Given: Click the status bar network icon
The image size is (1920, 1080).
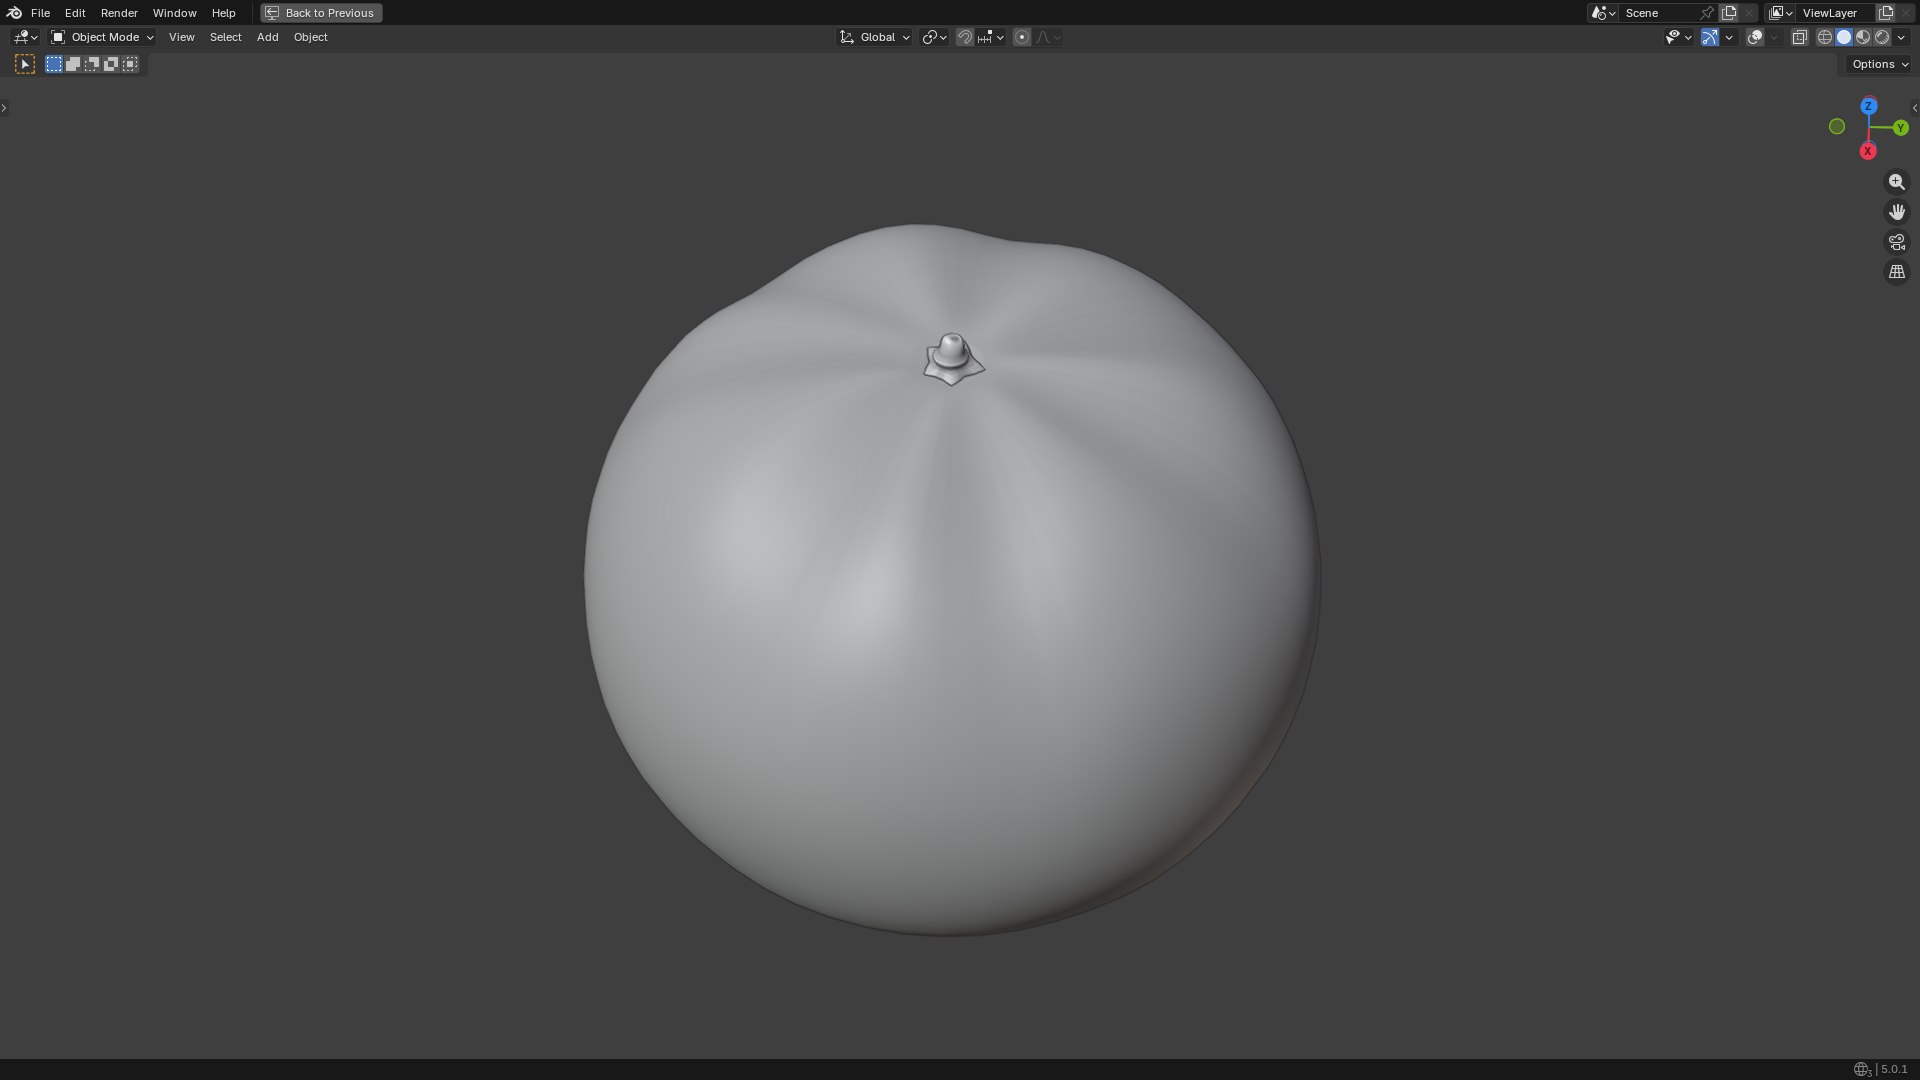Looking at the screenshot, I should coord(1861,1069).
